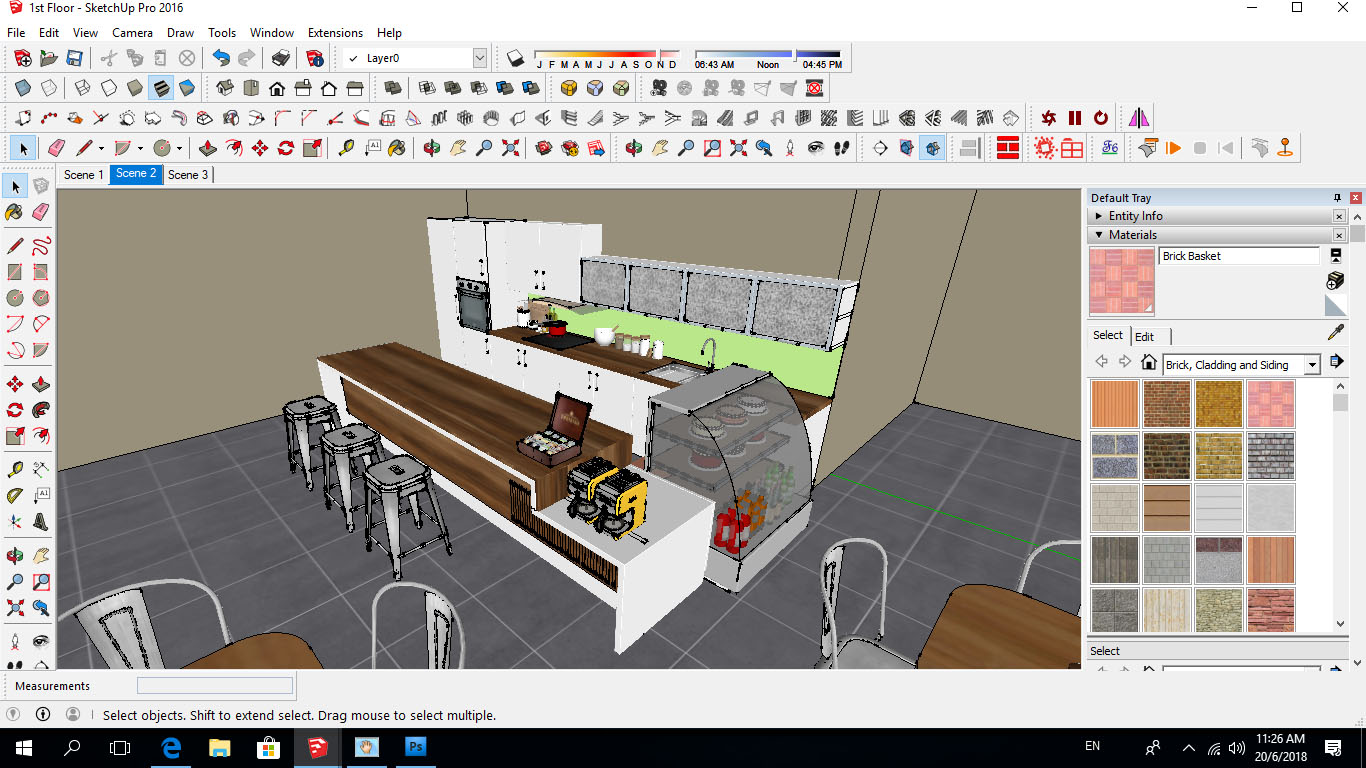Toggle X-Ray face style
This screenshot has height=768, width=1366.
click(23, 88)
